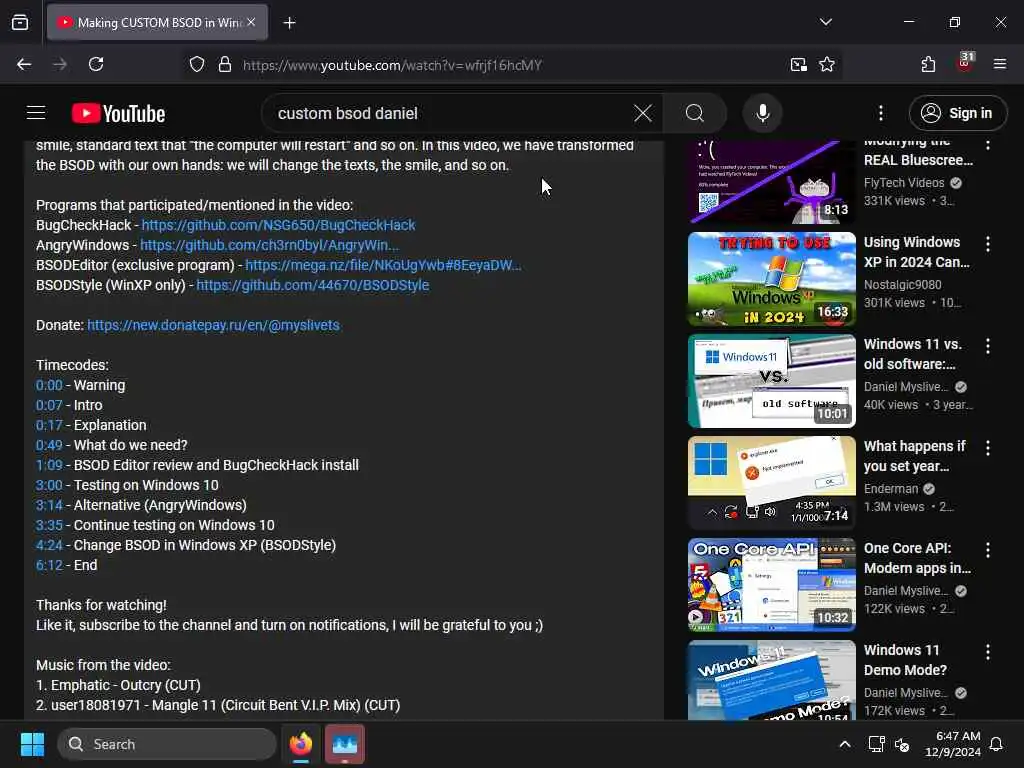Viewport: 1024px width, 768px height.
Task: Open options for Using Windows XP video
Action: click(x=987, y=244)
